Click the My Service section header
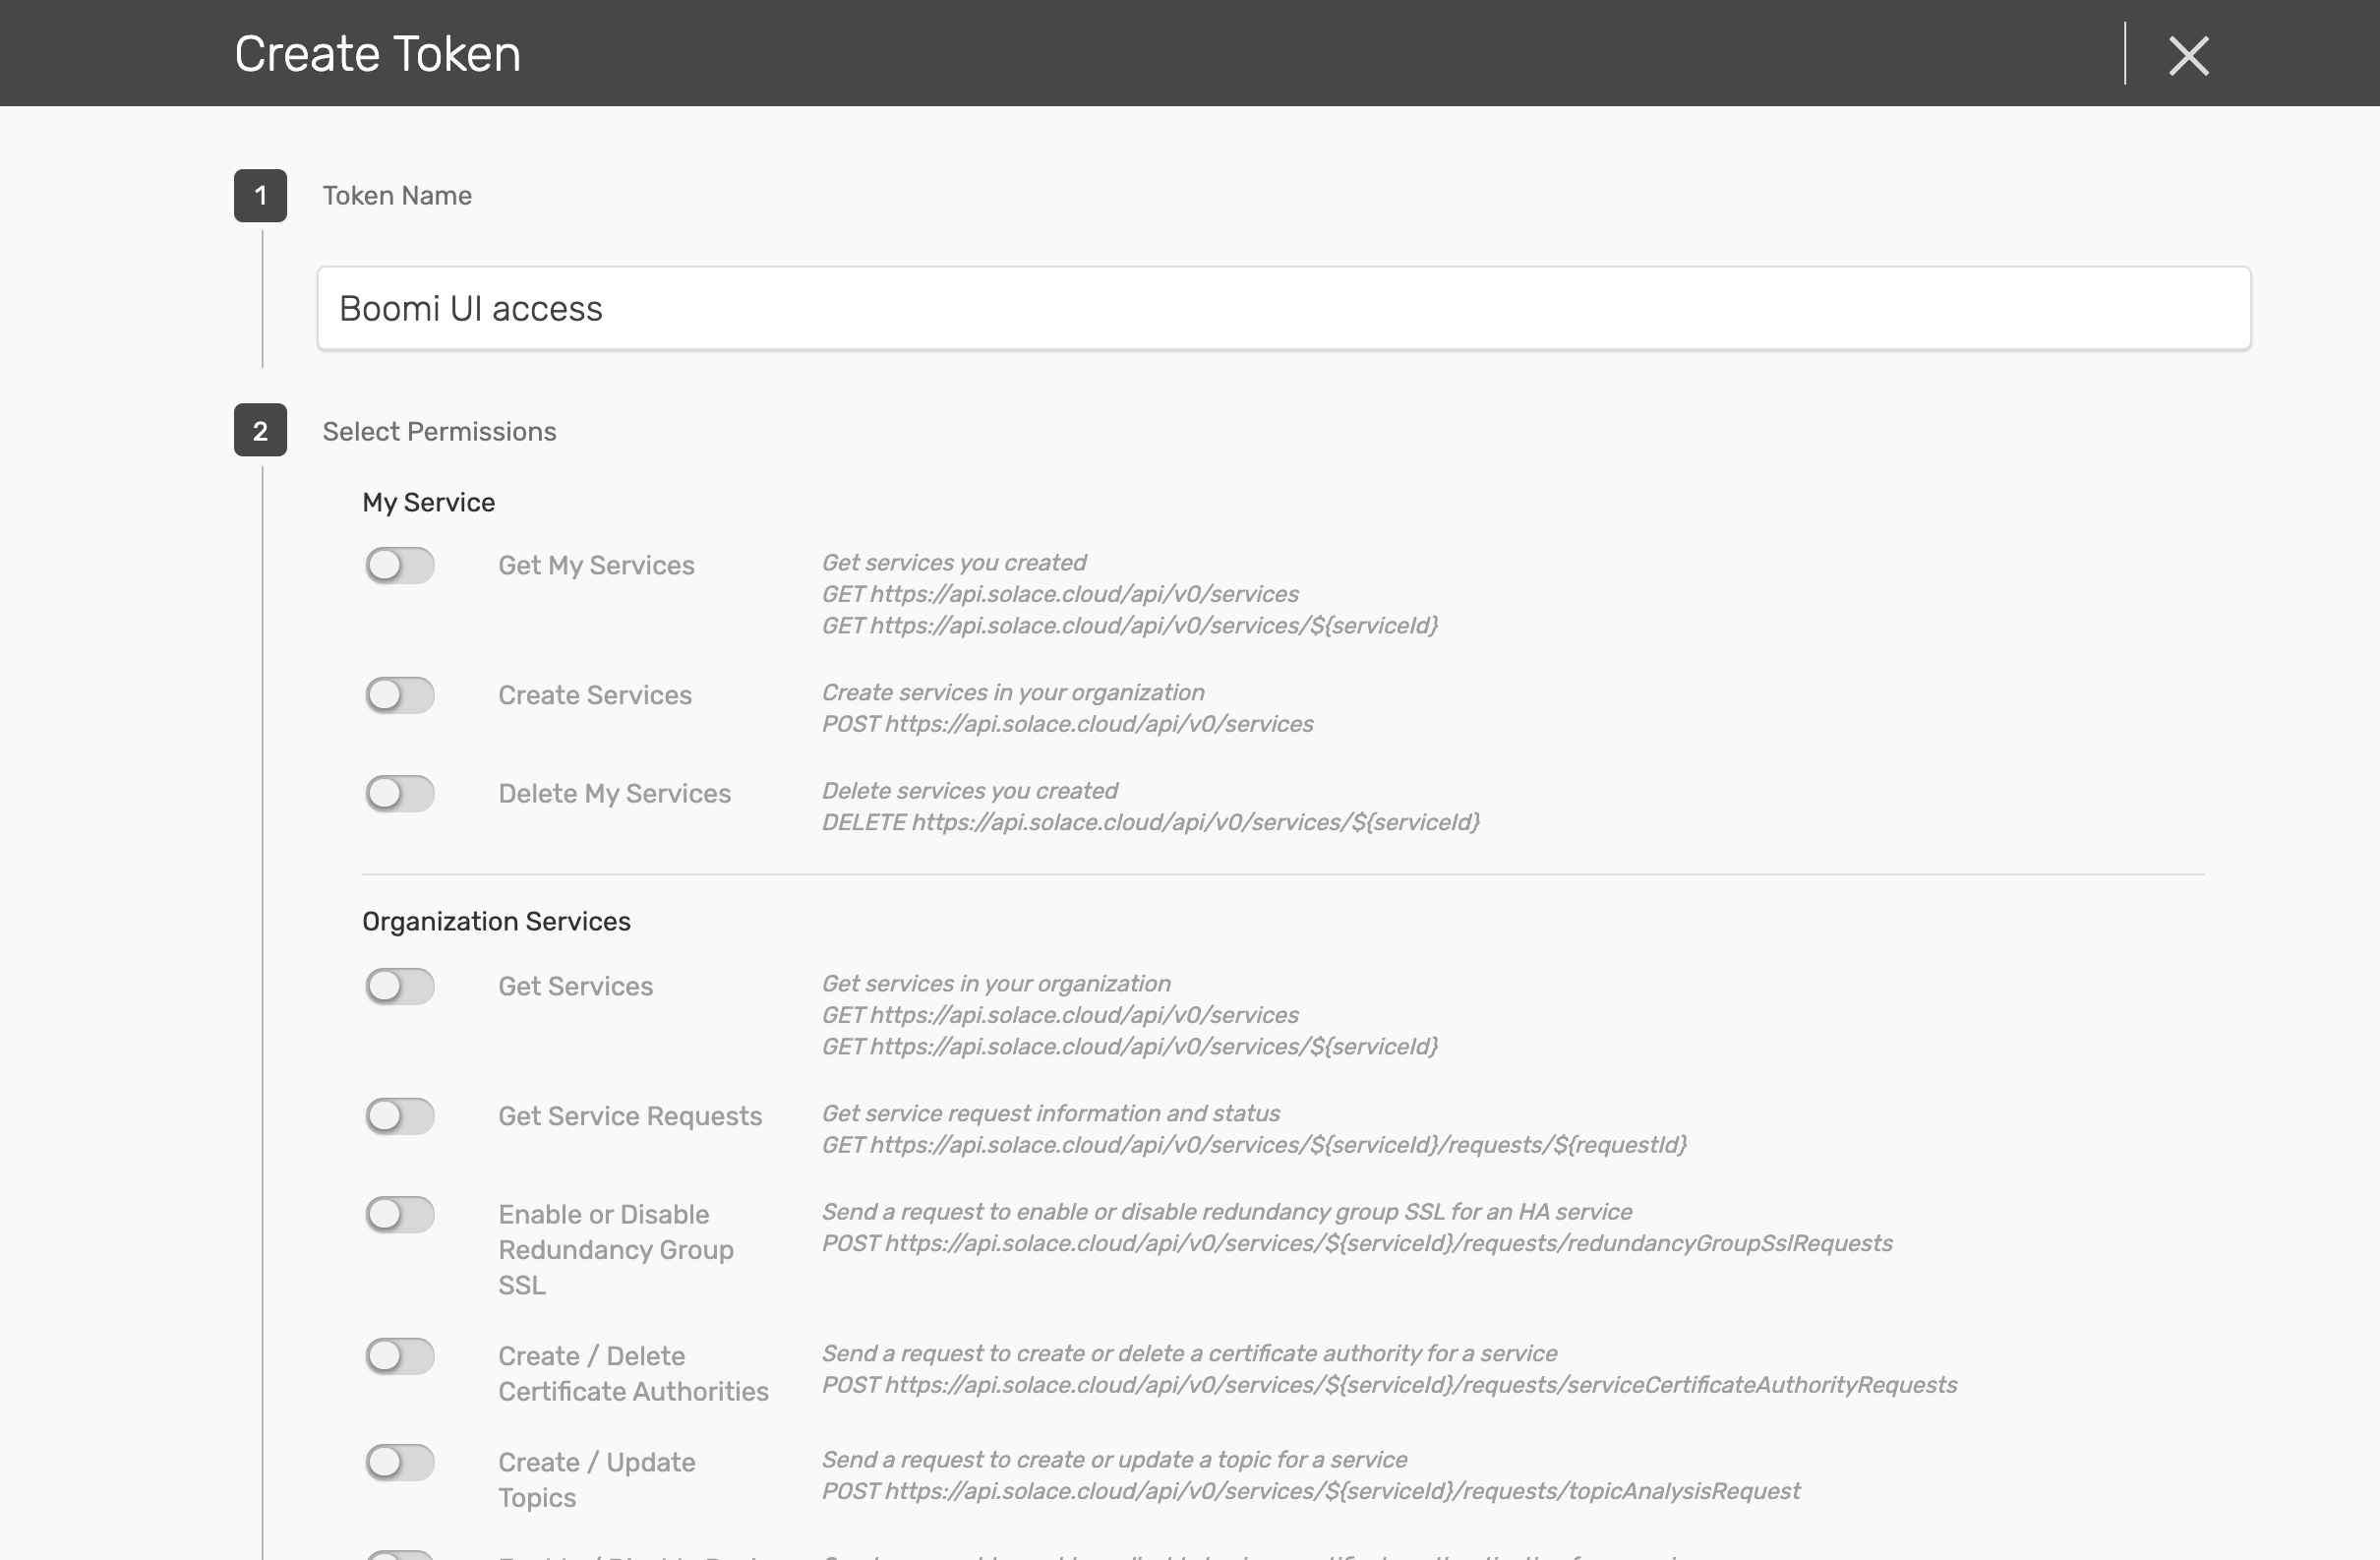 [x=428, y=501]
